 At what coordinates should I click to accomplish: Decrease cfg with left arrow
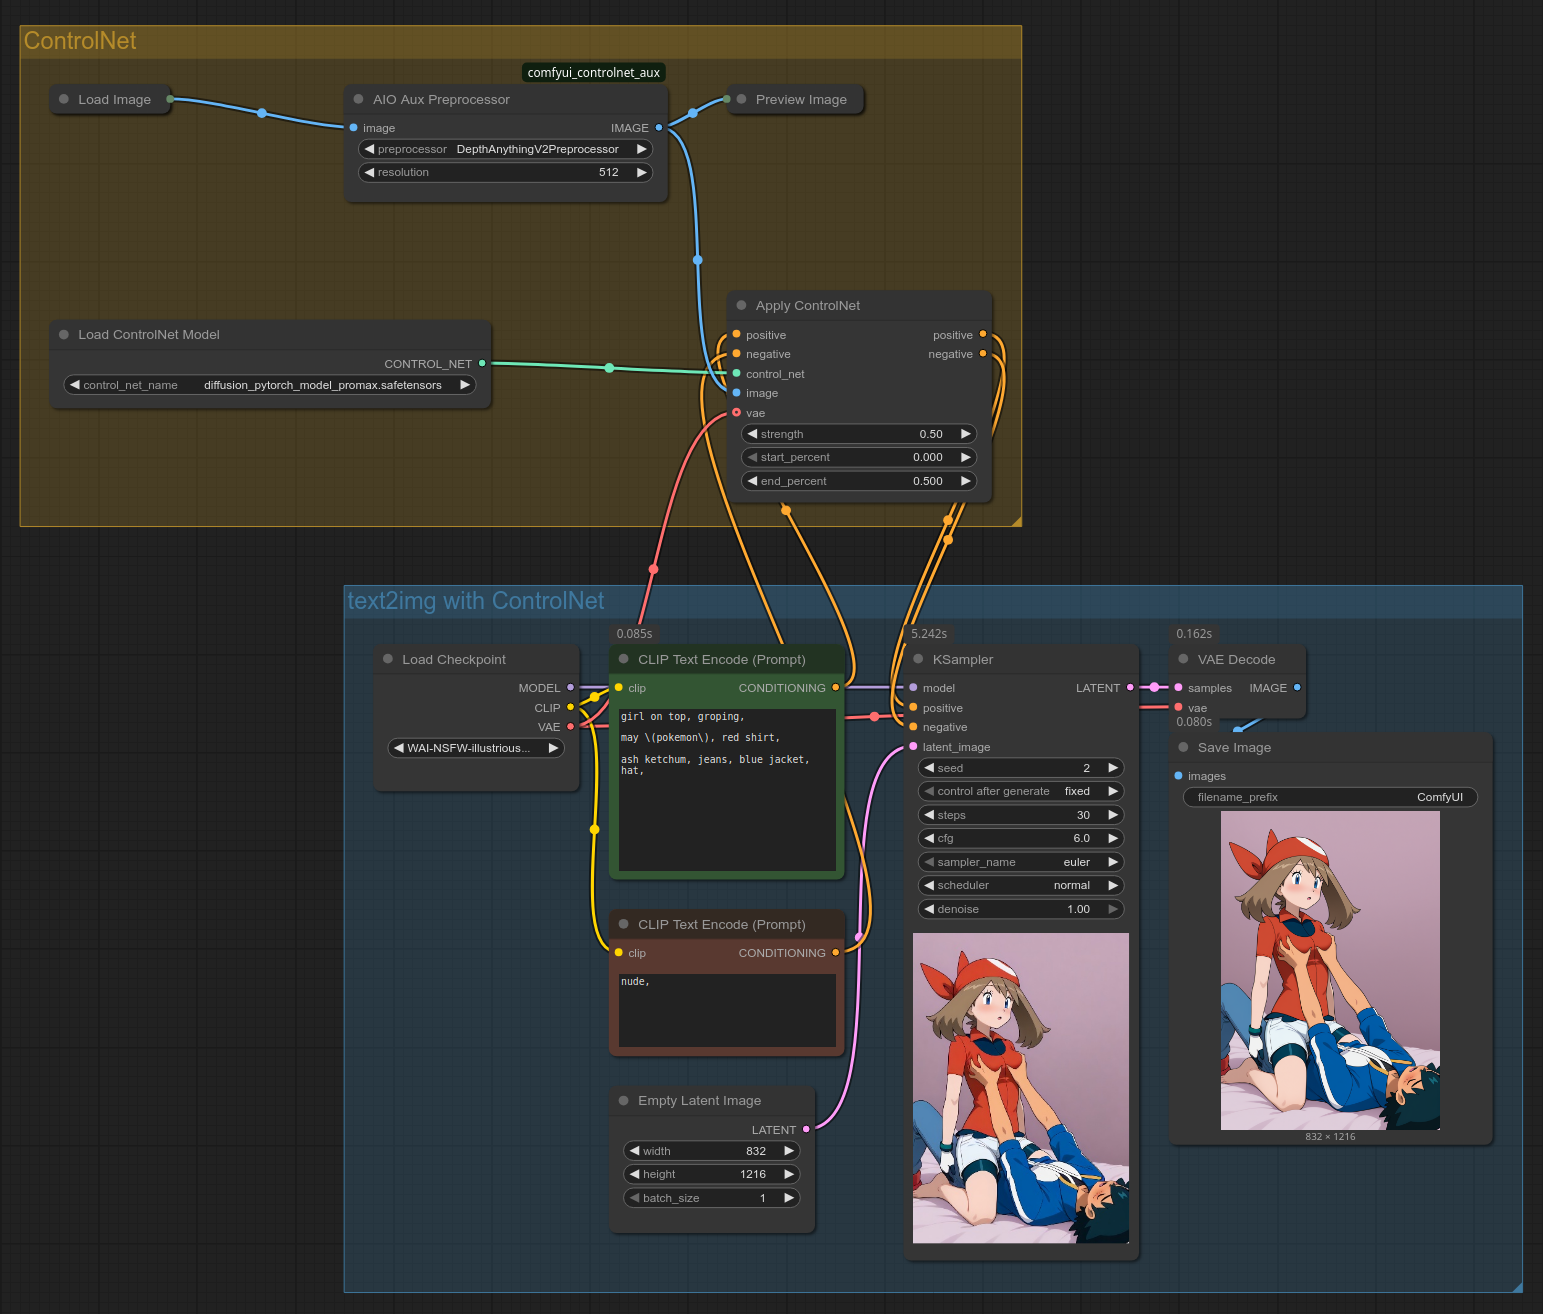coord(929,838)
